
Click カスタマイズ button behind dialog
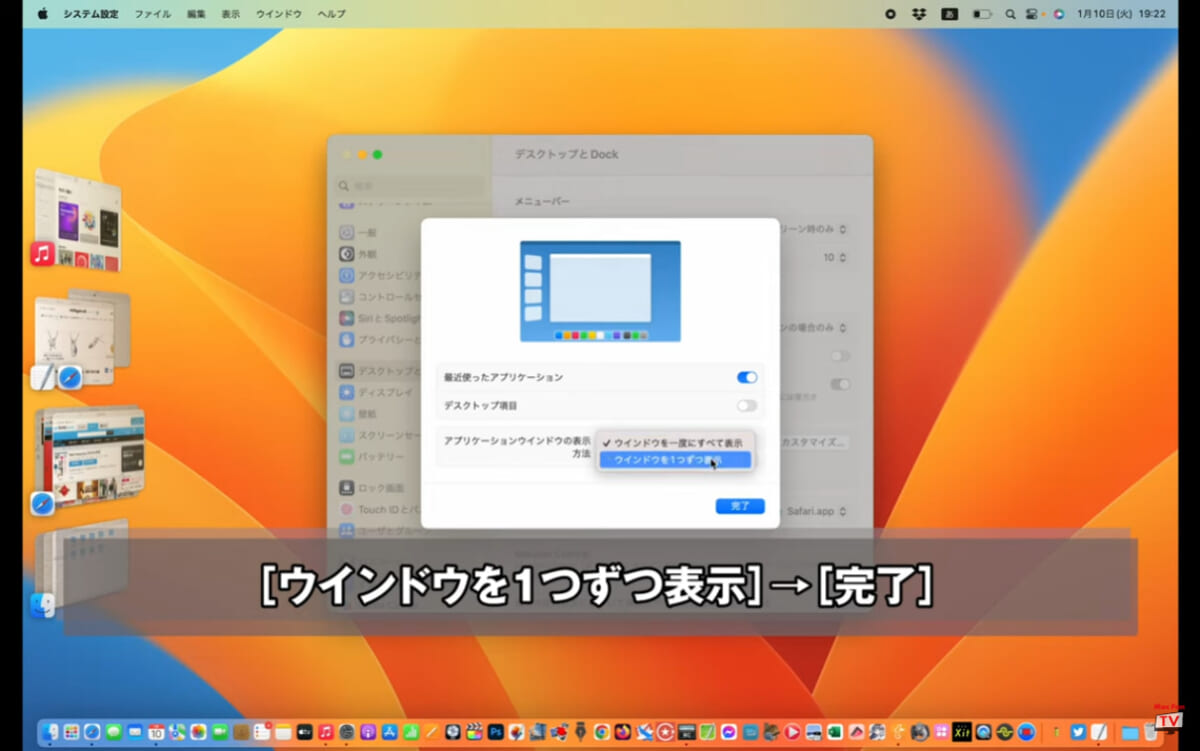[x=814, y=441]
